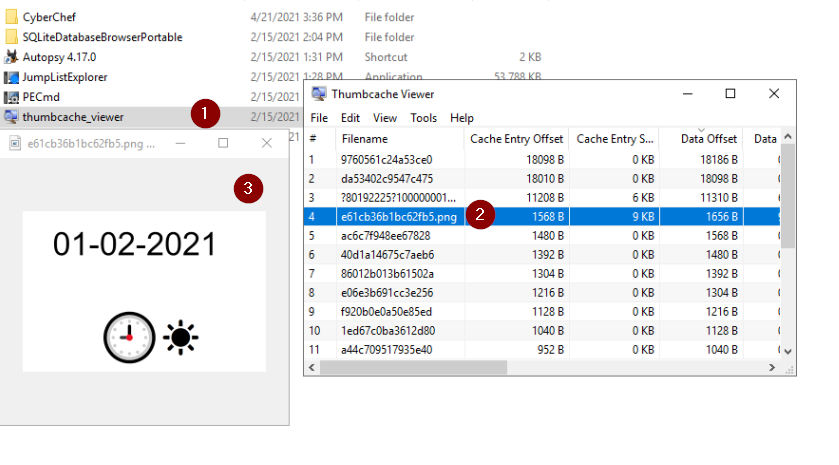Click the PNG preview window file icon
The width and height of the screenshot is (839, 465).
point(15,143)
